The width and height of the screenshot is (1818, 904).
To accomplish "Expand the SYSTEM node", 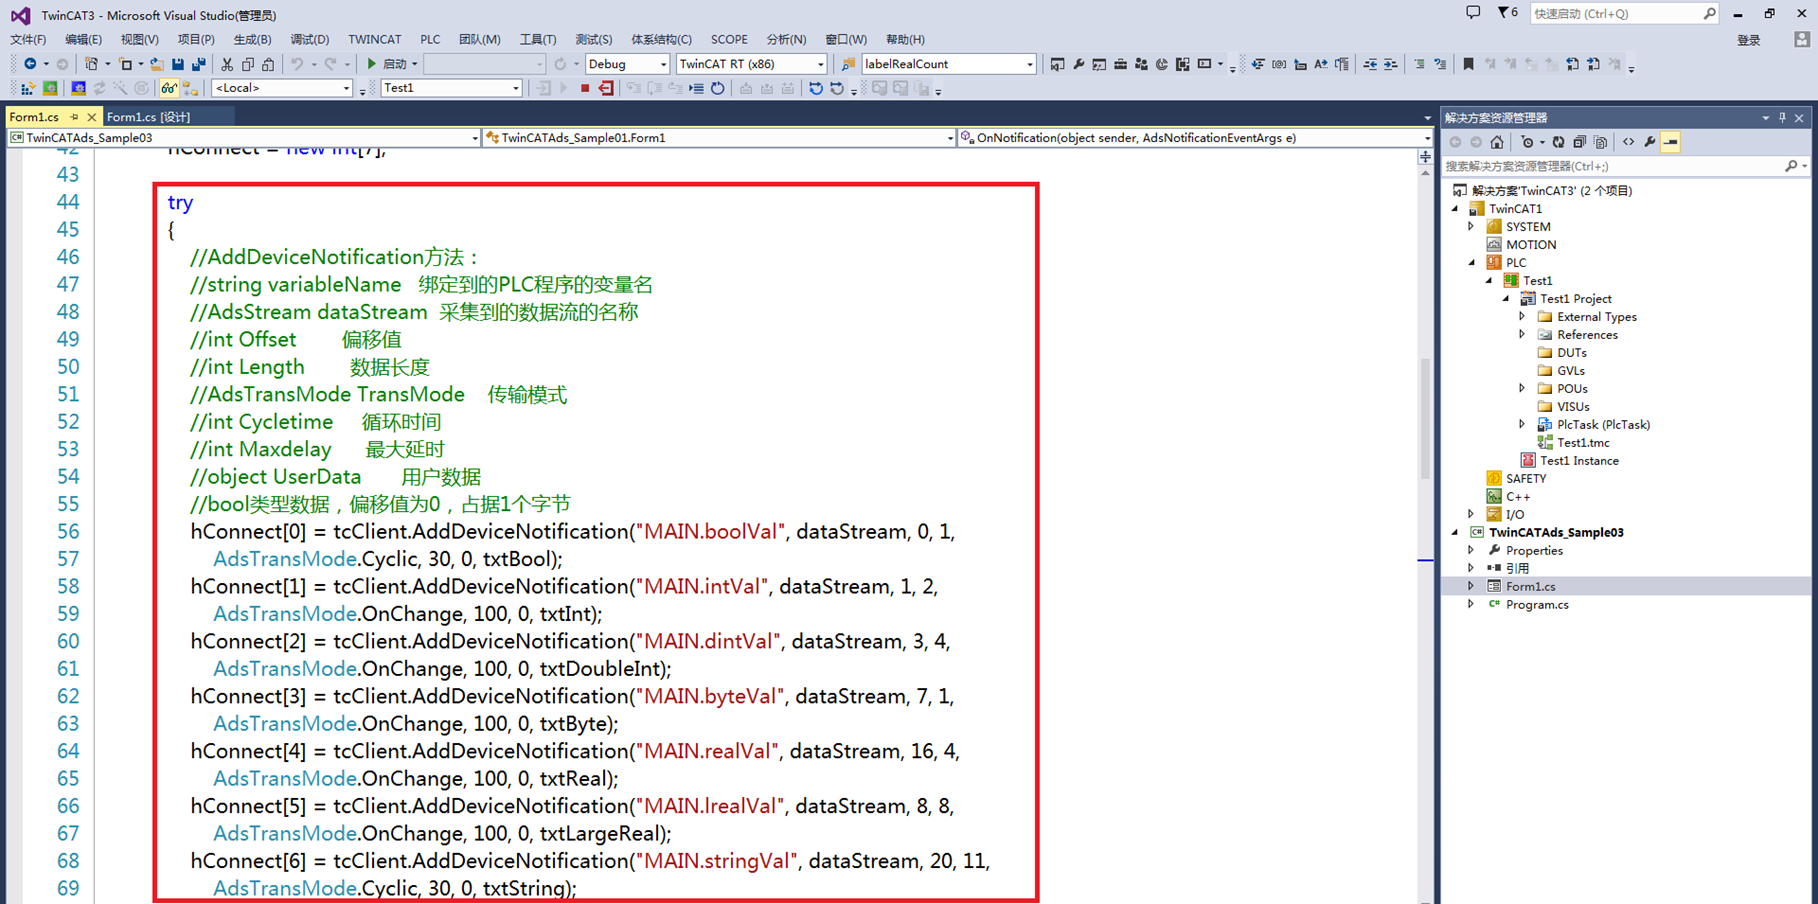I will coord(1472,227).
